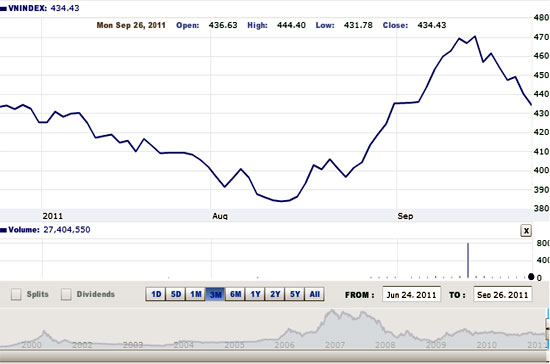Viewport: 550px width, 364px height.
Task: Select the 1D time range
Action: [156, 294]
